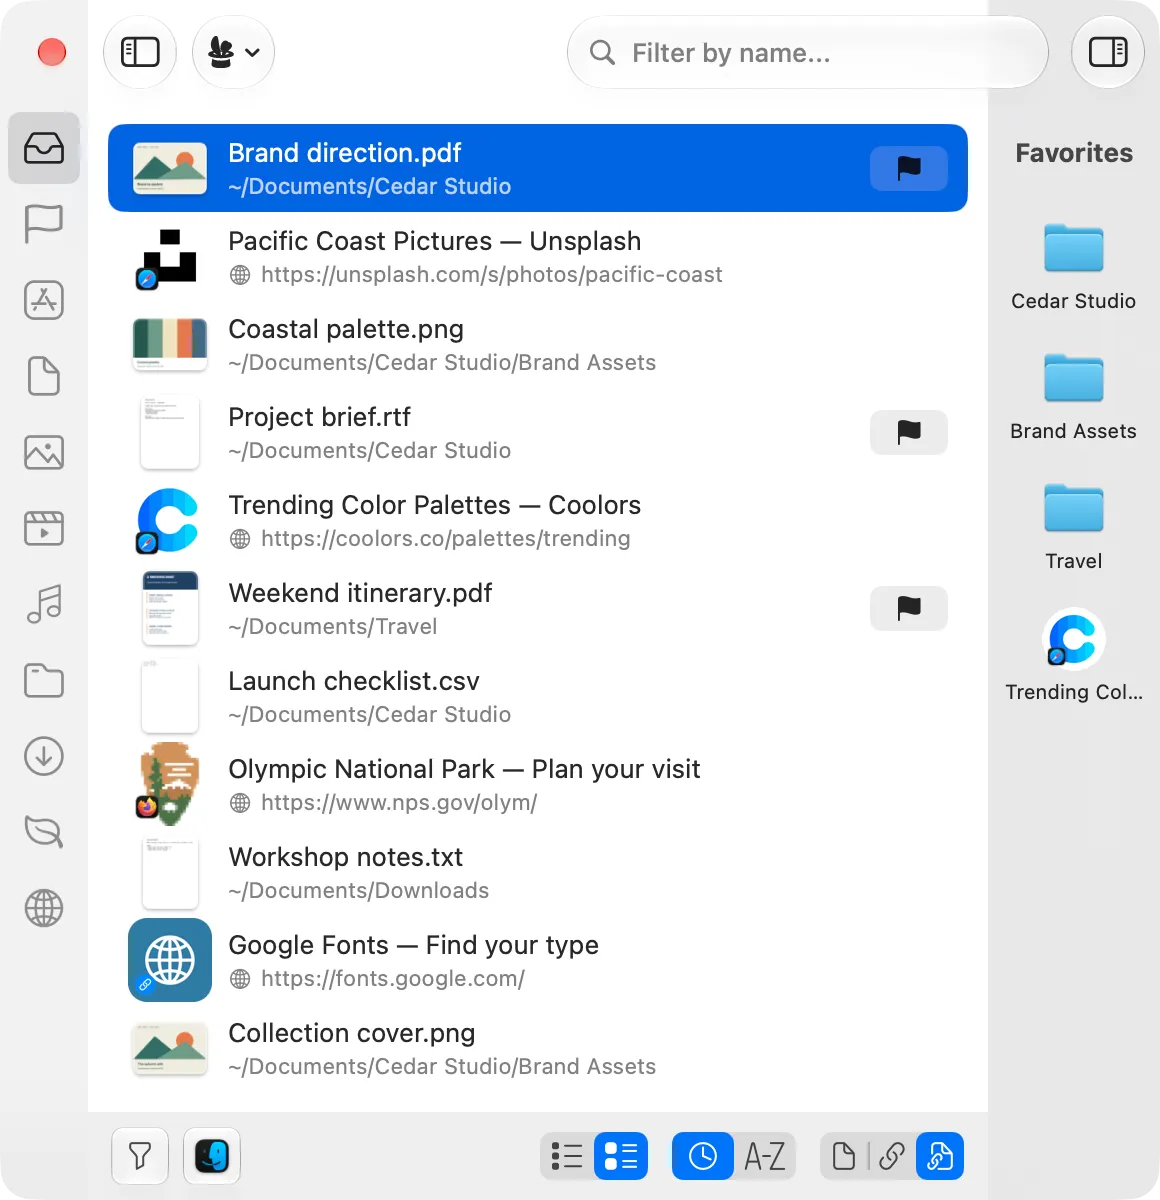The image size is (1160, 1200).
Task: Open the magic hat dropdown menu
Action: coord(233,52)
